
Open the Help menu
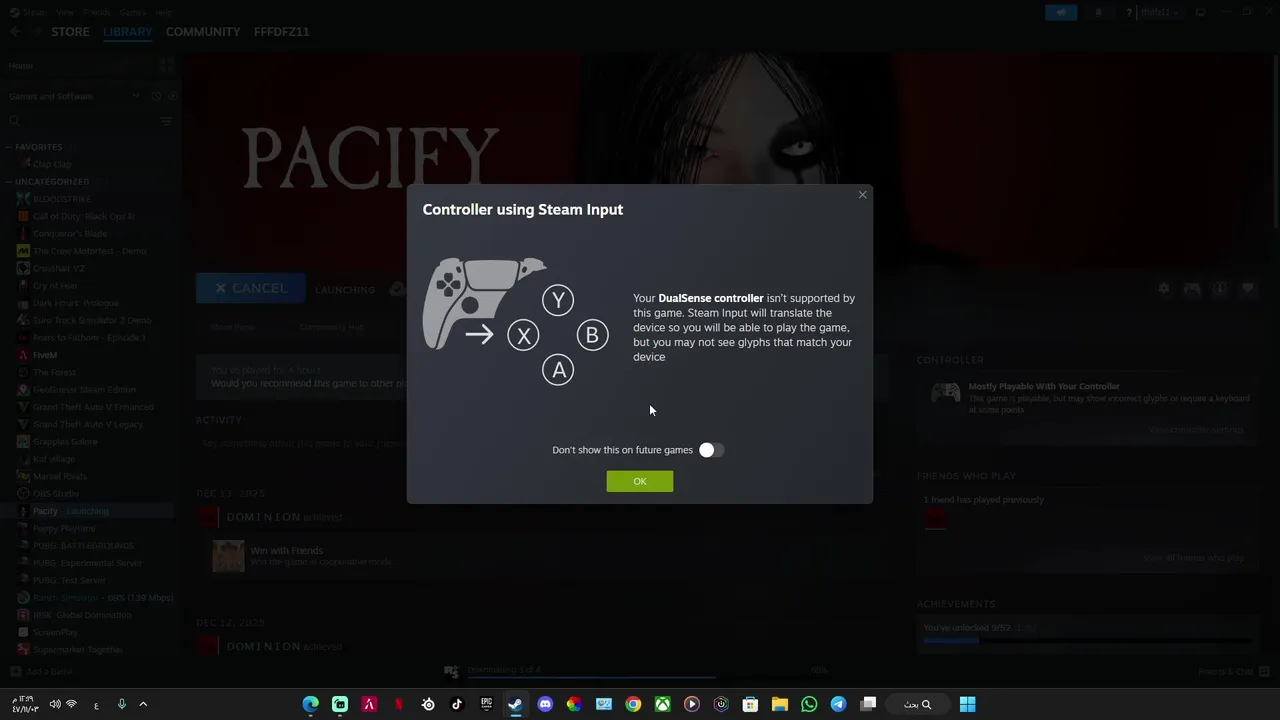pos(163,12)
